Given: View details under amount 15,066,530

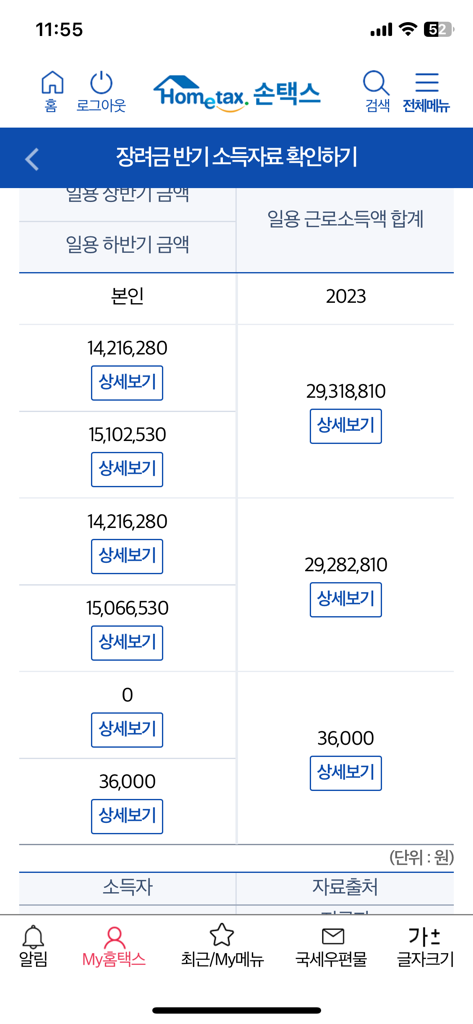Looking at the screenshot, I should click(127, 643).
